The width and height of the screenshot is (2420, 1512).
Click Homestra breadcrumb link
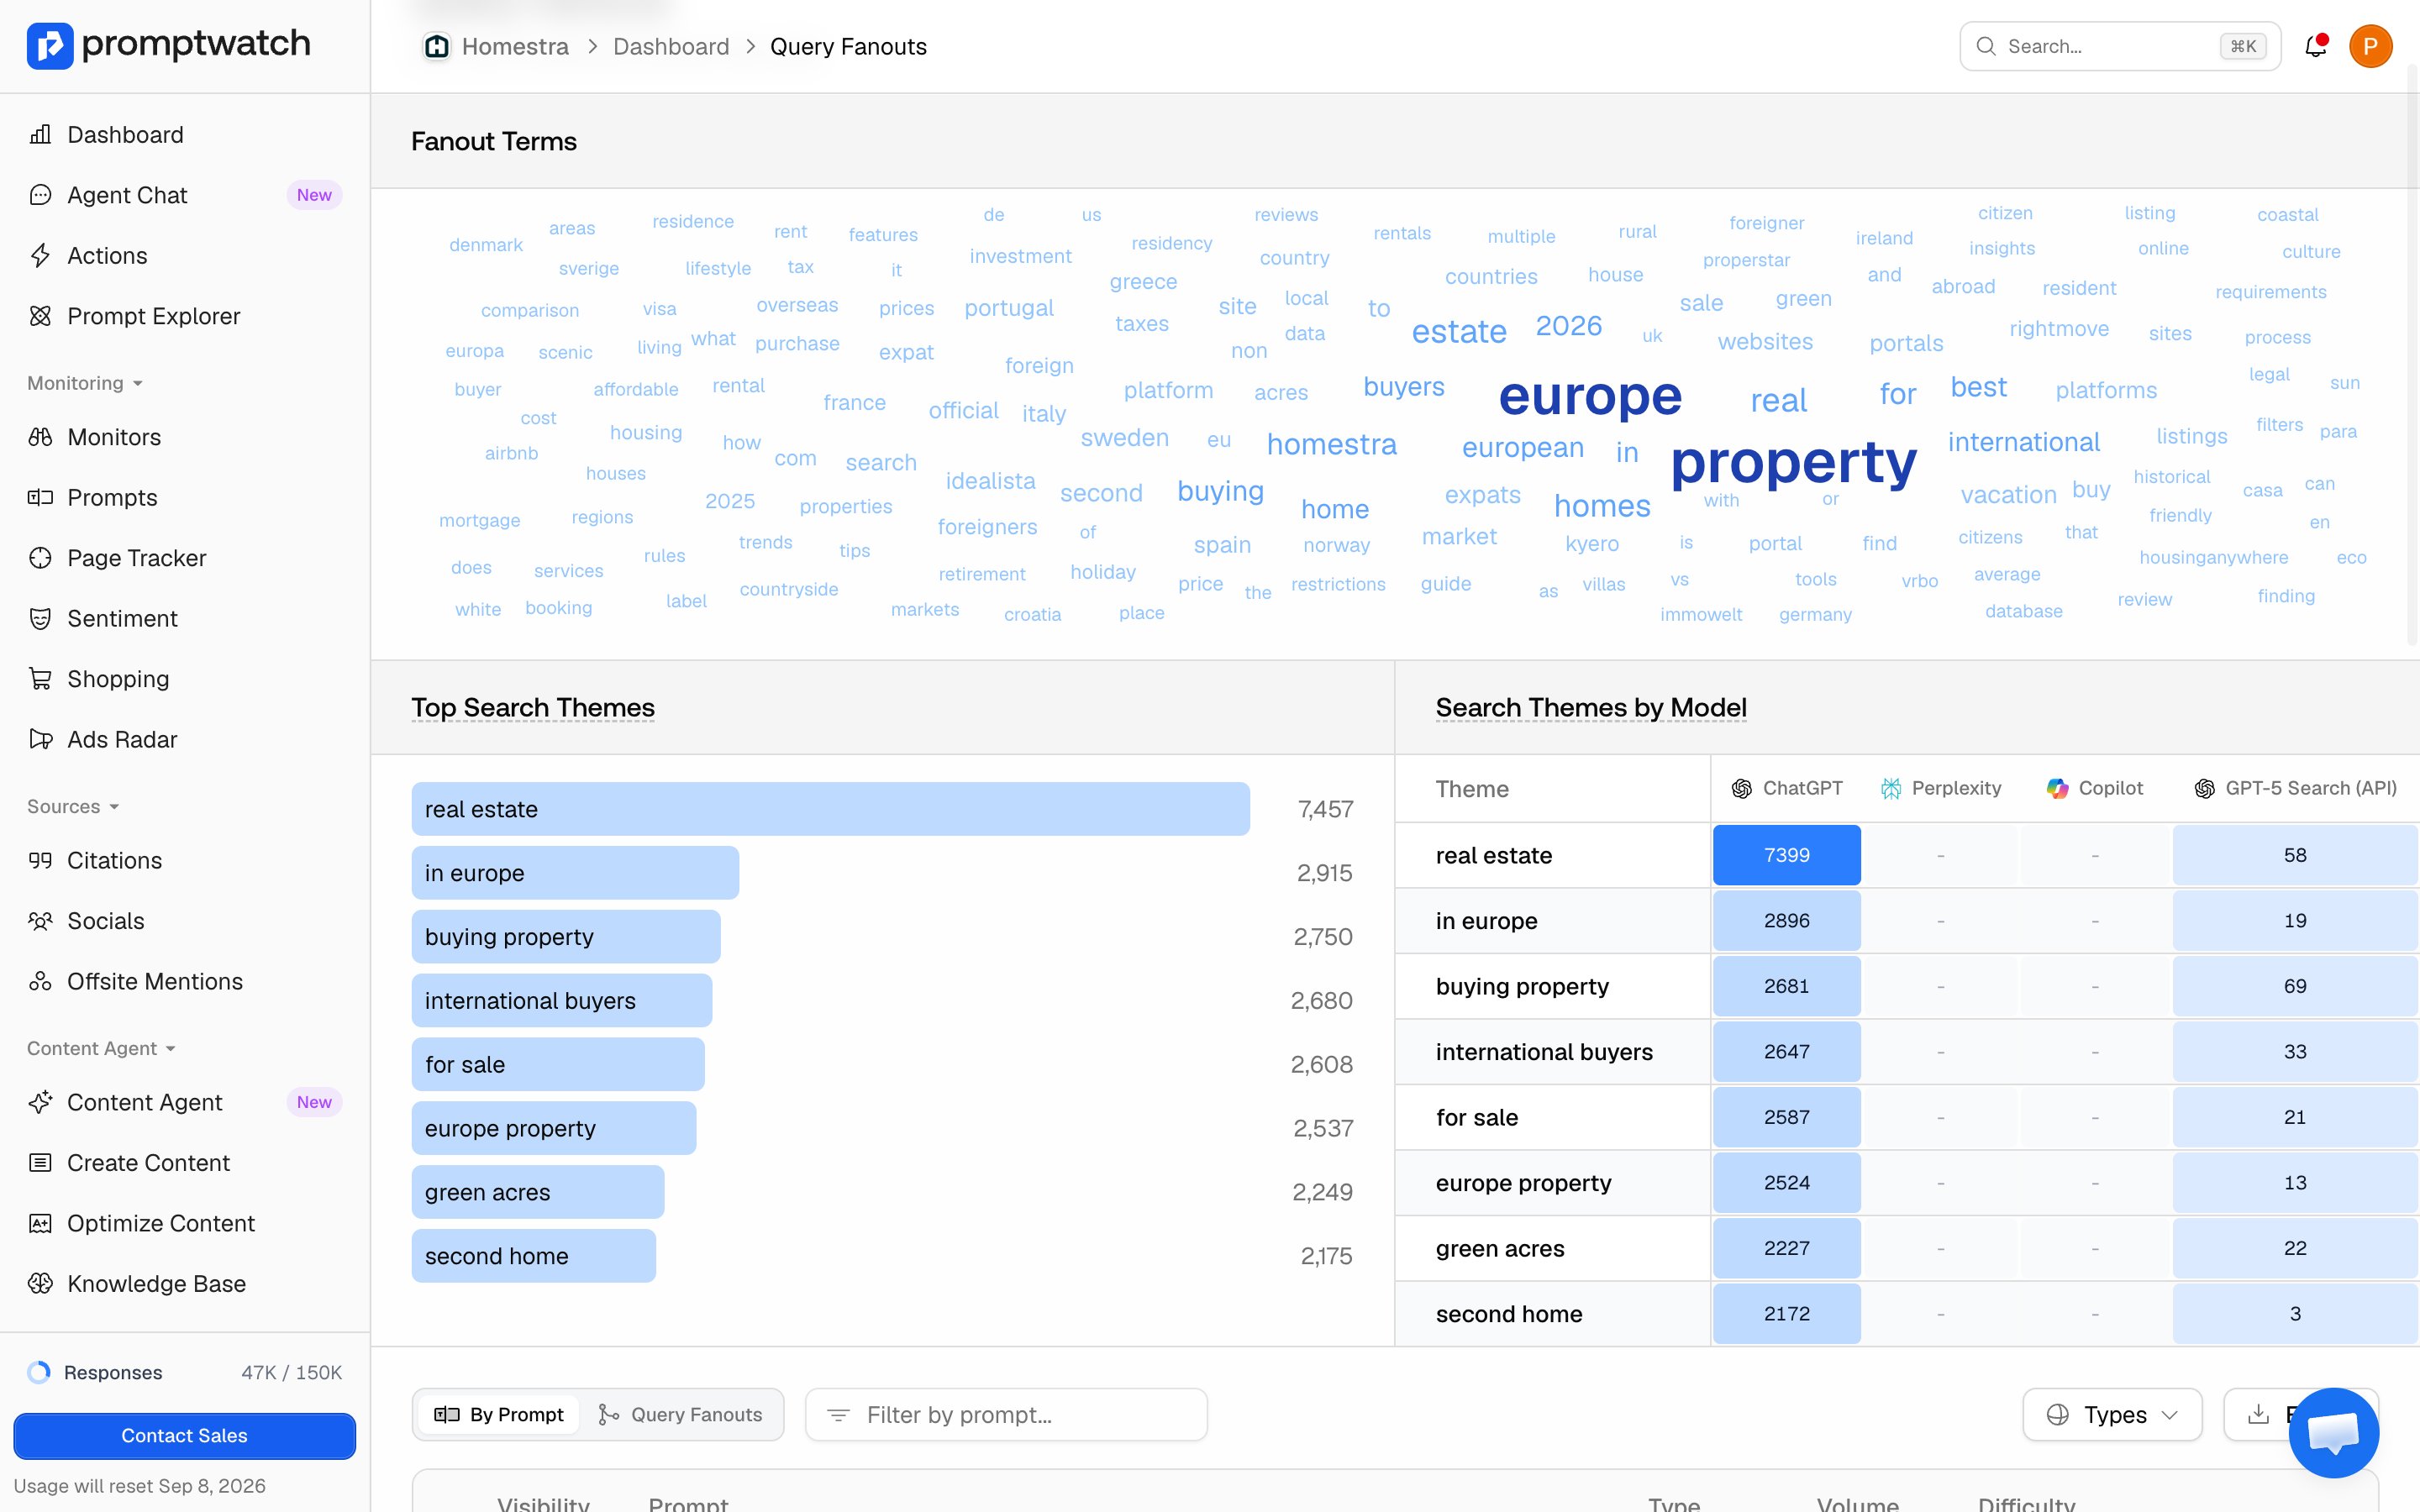point(514,46)
